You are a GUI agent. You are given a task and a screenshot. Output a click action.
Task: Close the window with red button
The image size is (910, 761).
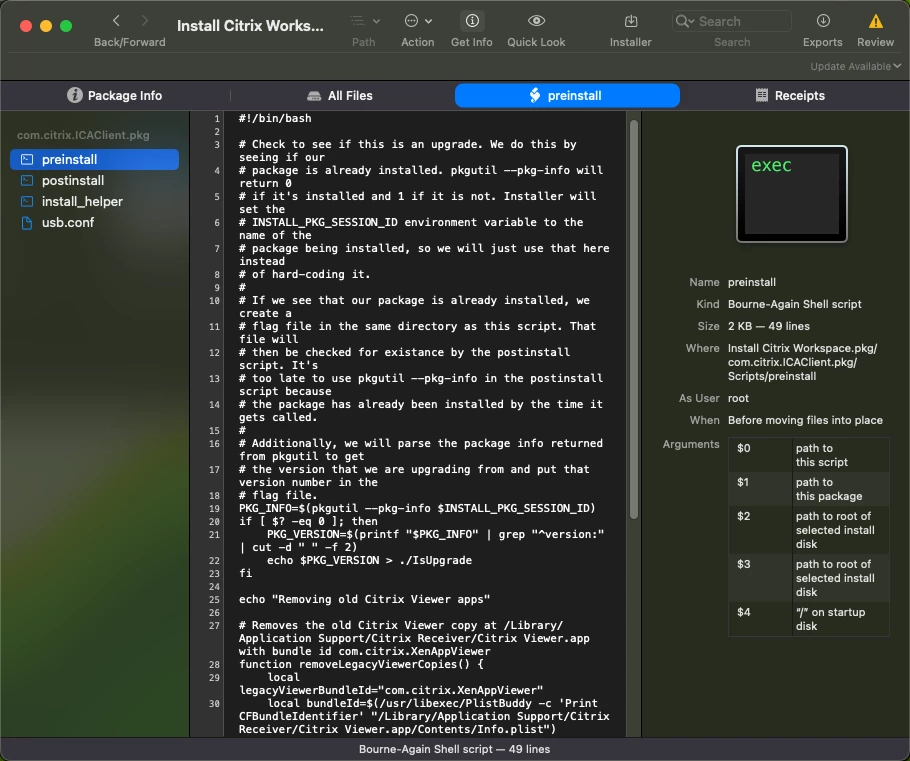coord(26,26)
